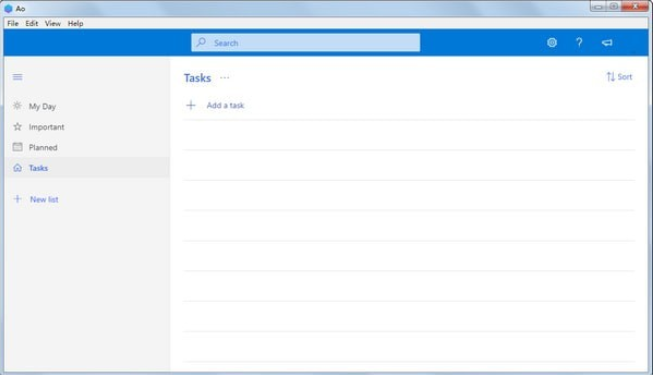Open the Edit menu
Viewport: 653px width, 375px height.
32,23
